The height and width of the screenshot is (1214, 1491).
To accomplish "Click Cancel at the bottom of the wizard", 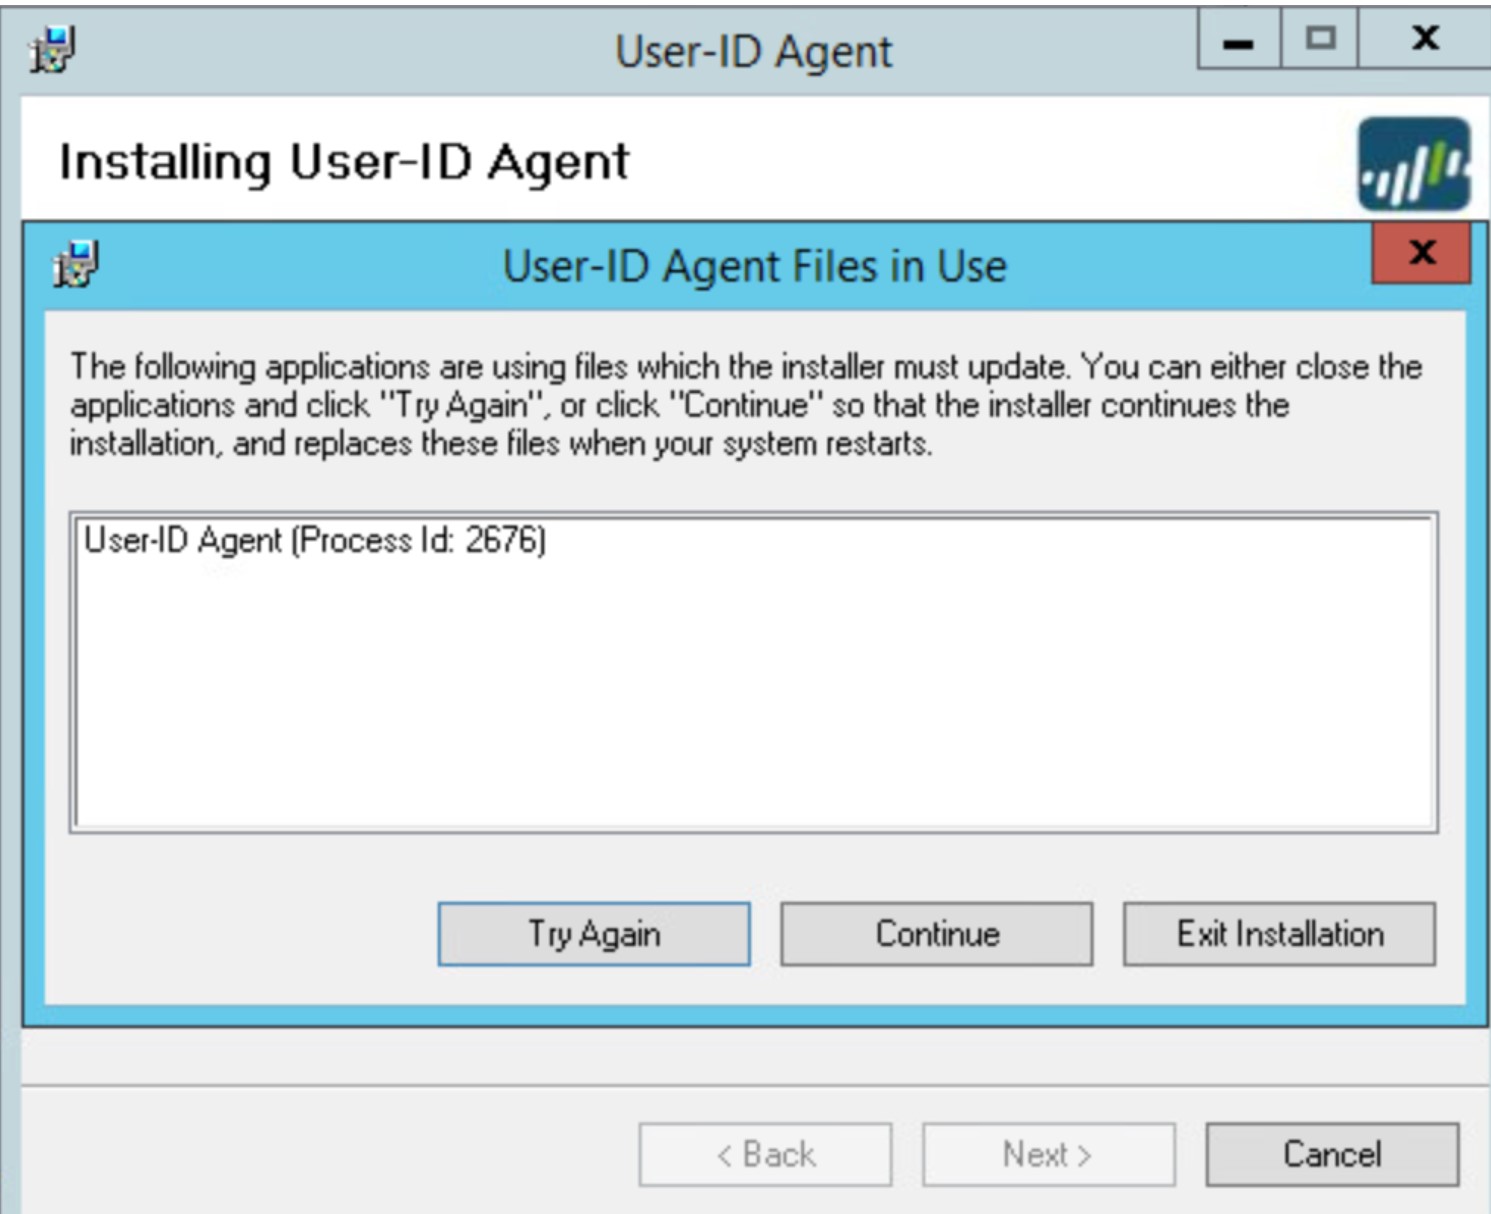I will tap(1330, 1152).
